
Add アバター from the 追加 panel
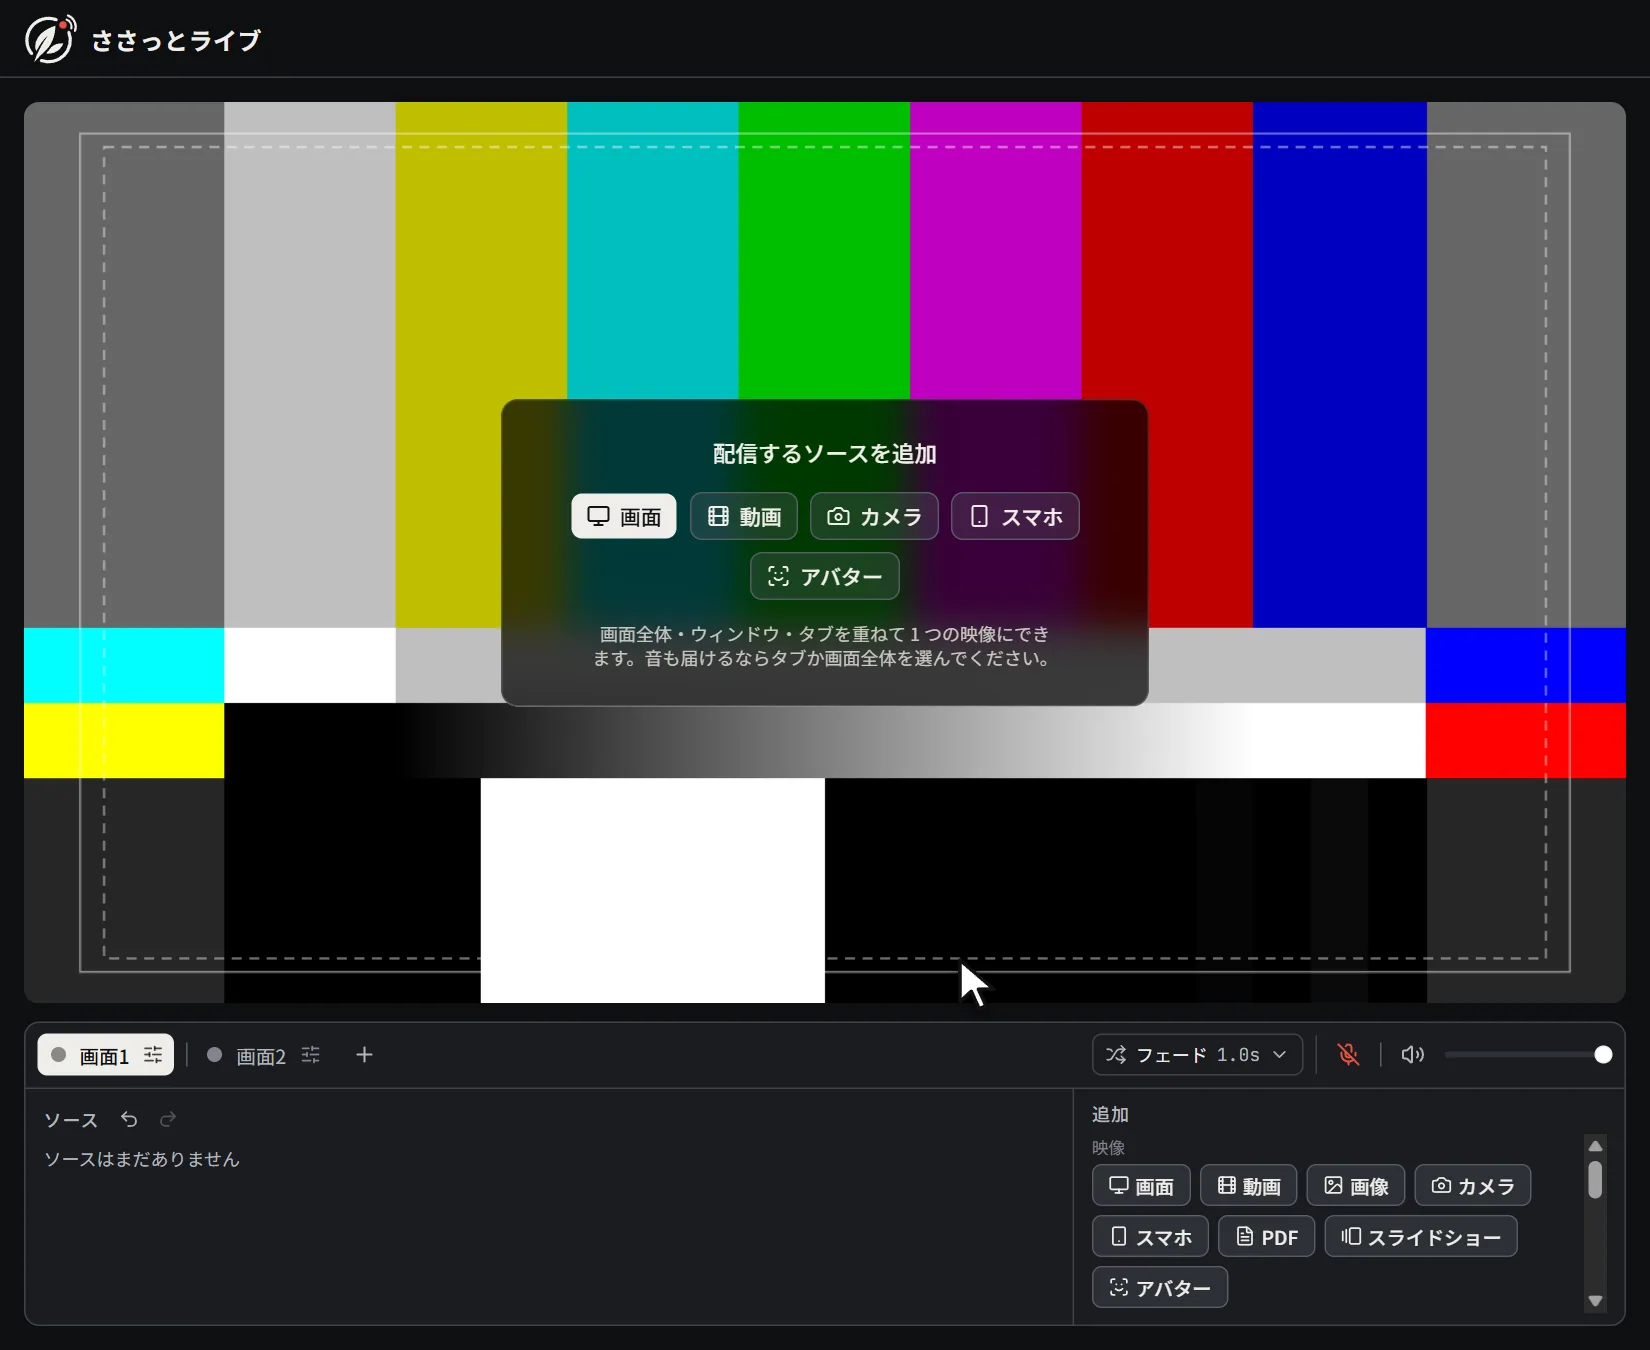coord(1160,1288)
